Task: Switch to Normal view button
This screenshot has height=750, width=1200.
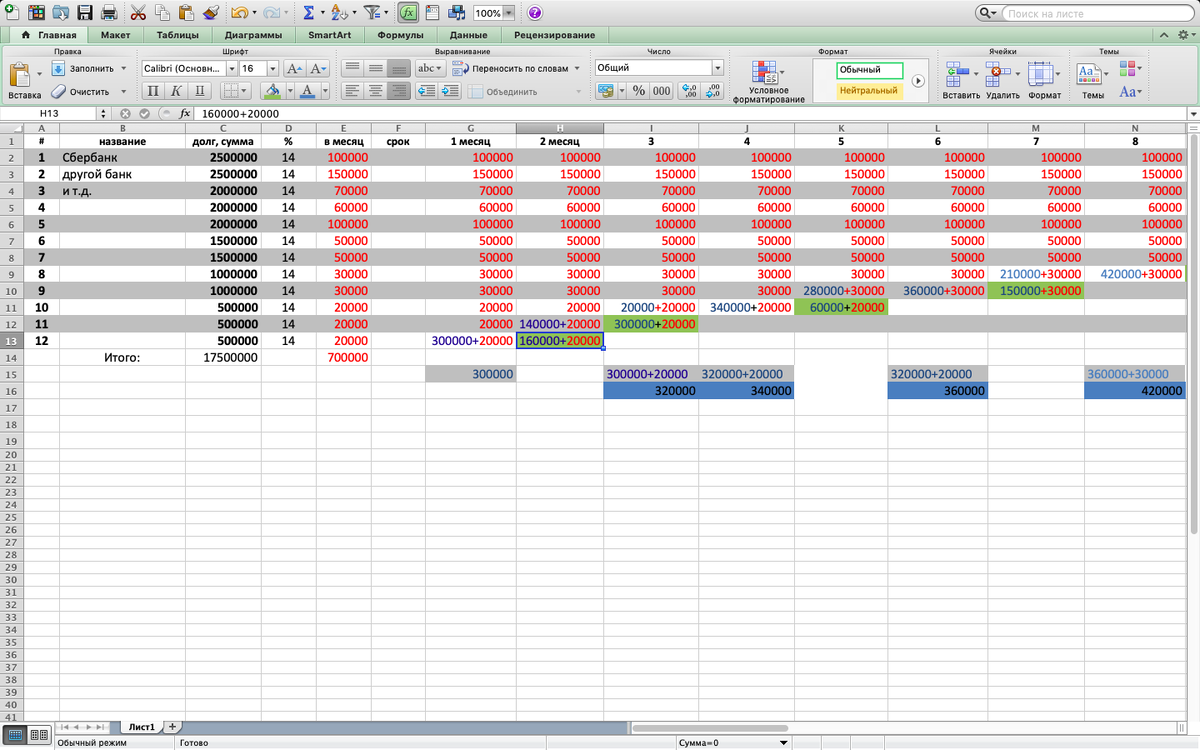Action: (x=16, y=735)
